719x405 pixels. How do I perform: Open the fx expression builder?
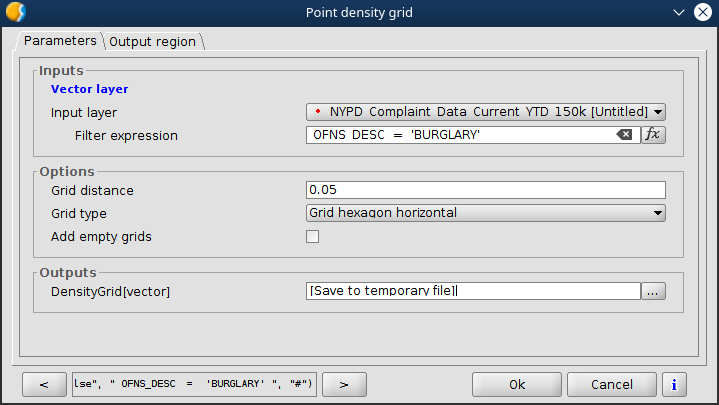(x=653, y=135)
